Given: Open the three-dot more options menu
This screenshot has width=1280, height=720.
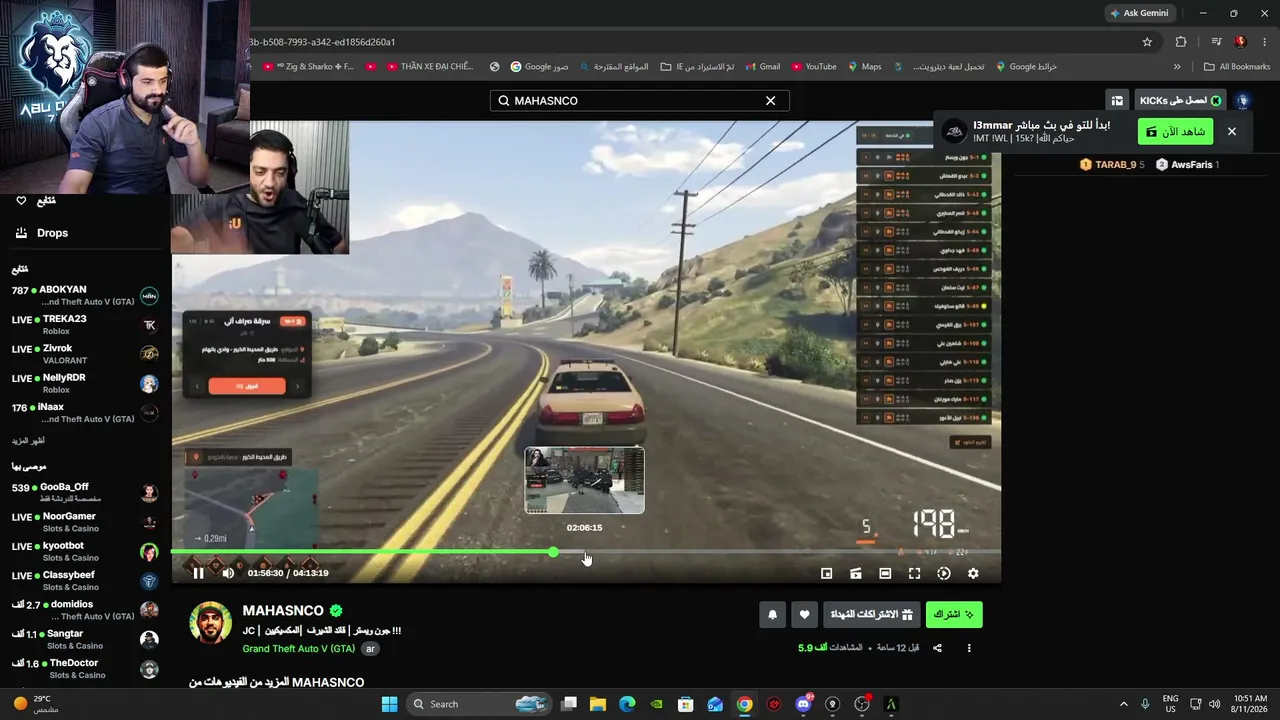Looking at the screenshot, I should (969, 648).
